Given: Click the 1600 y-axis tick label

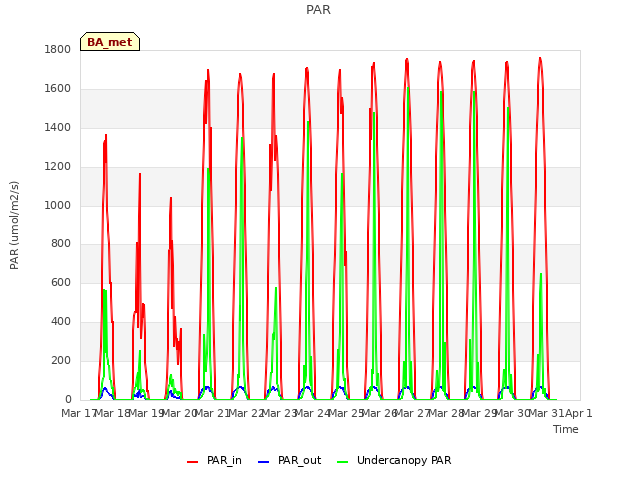Looking at the screenshot, I should coord(58,89).
